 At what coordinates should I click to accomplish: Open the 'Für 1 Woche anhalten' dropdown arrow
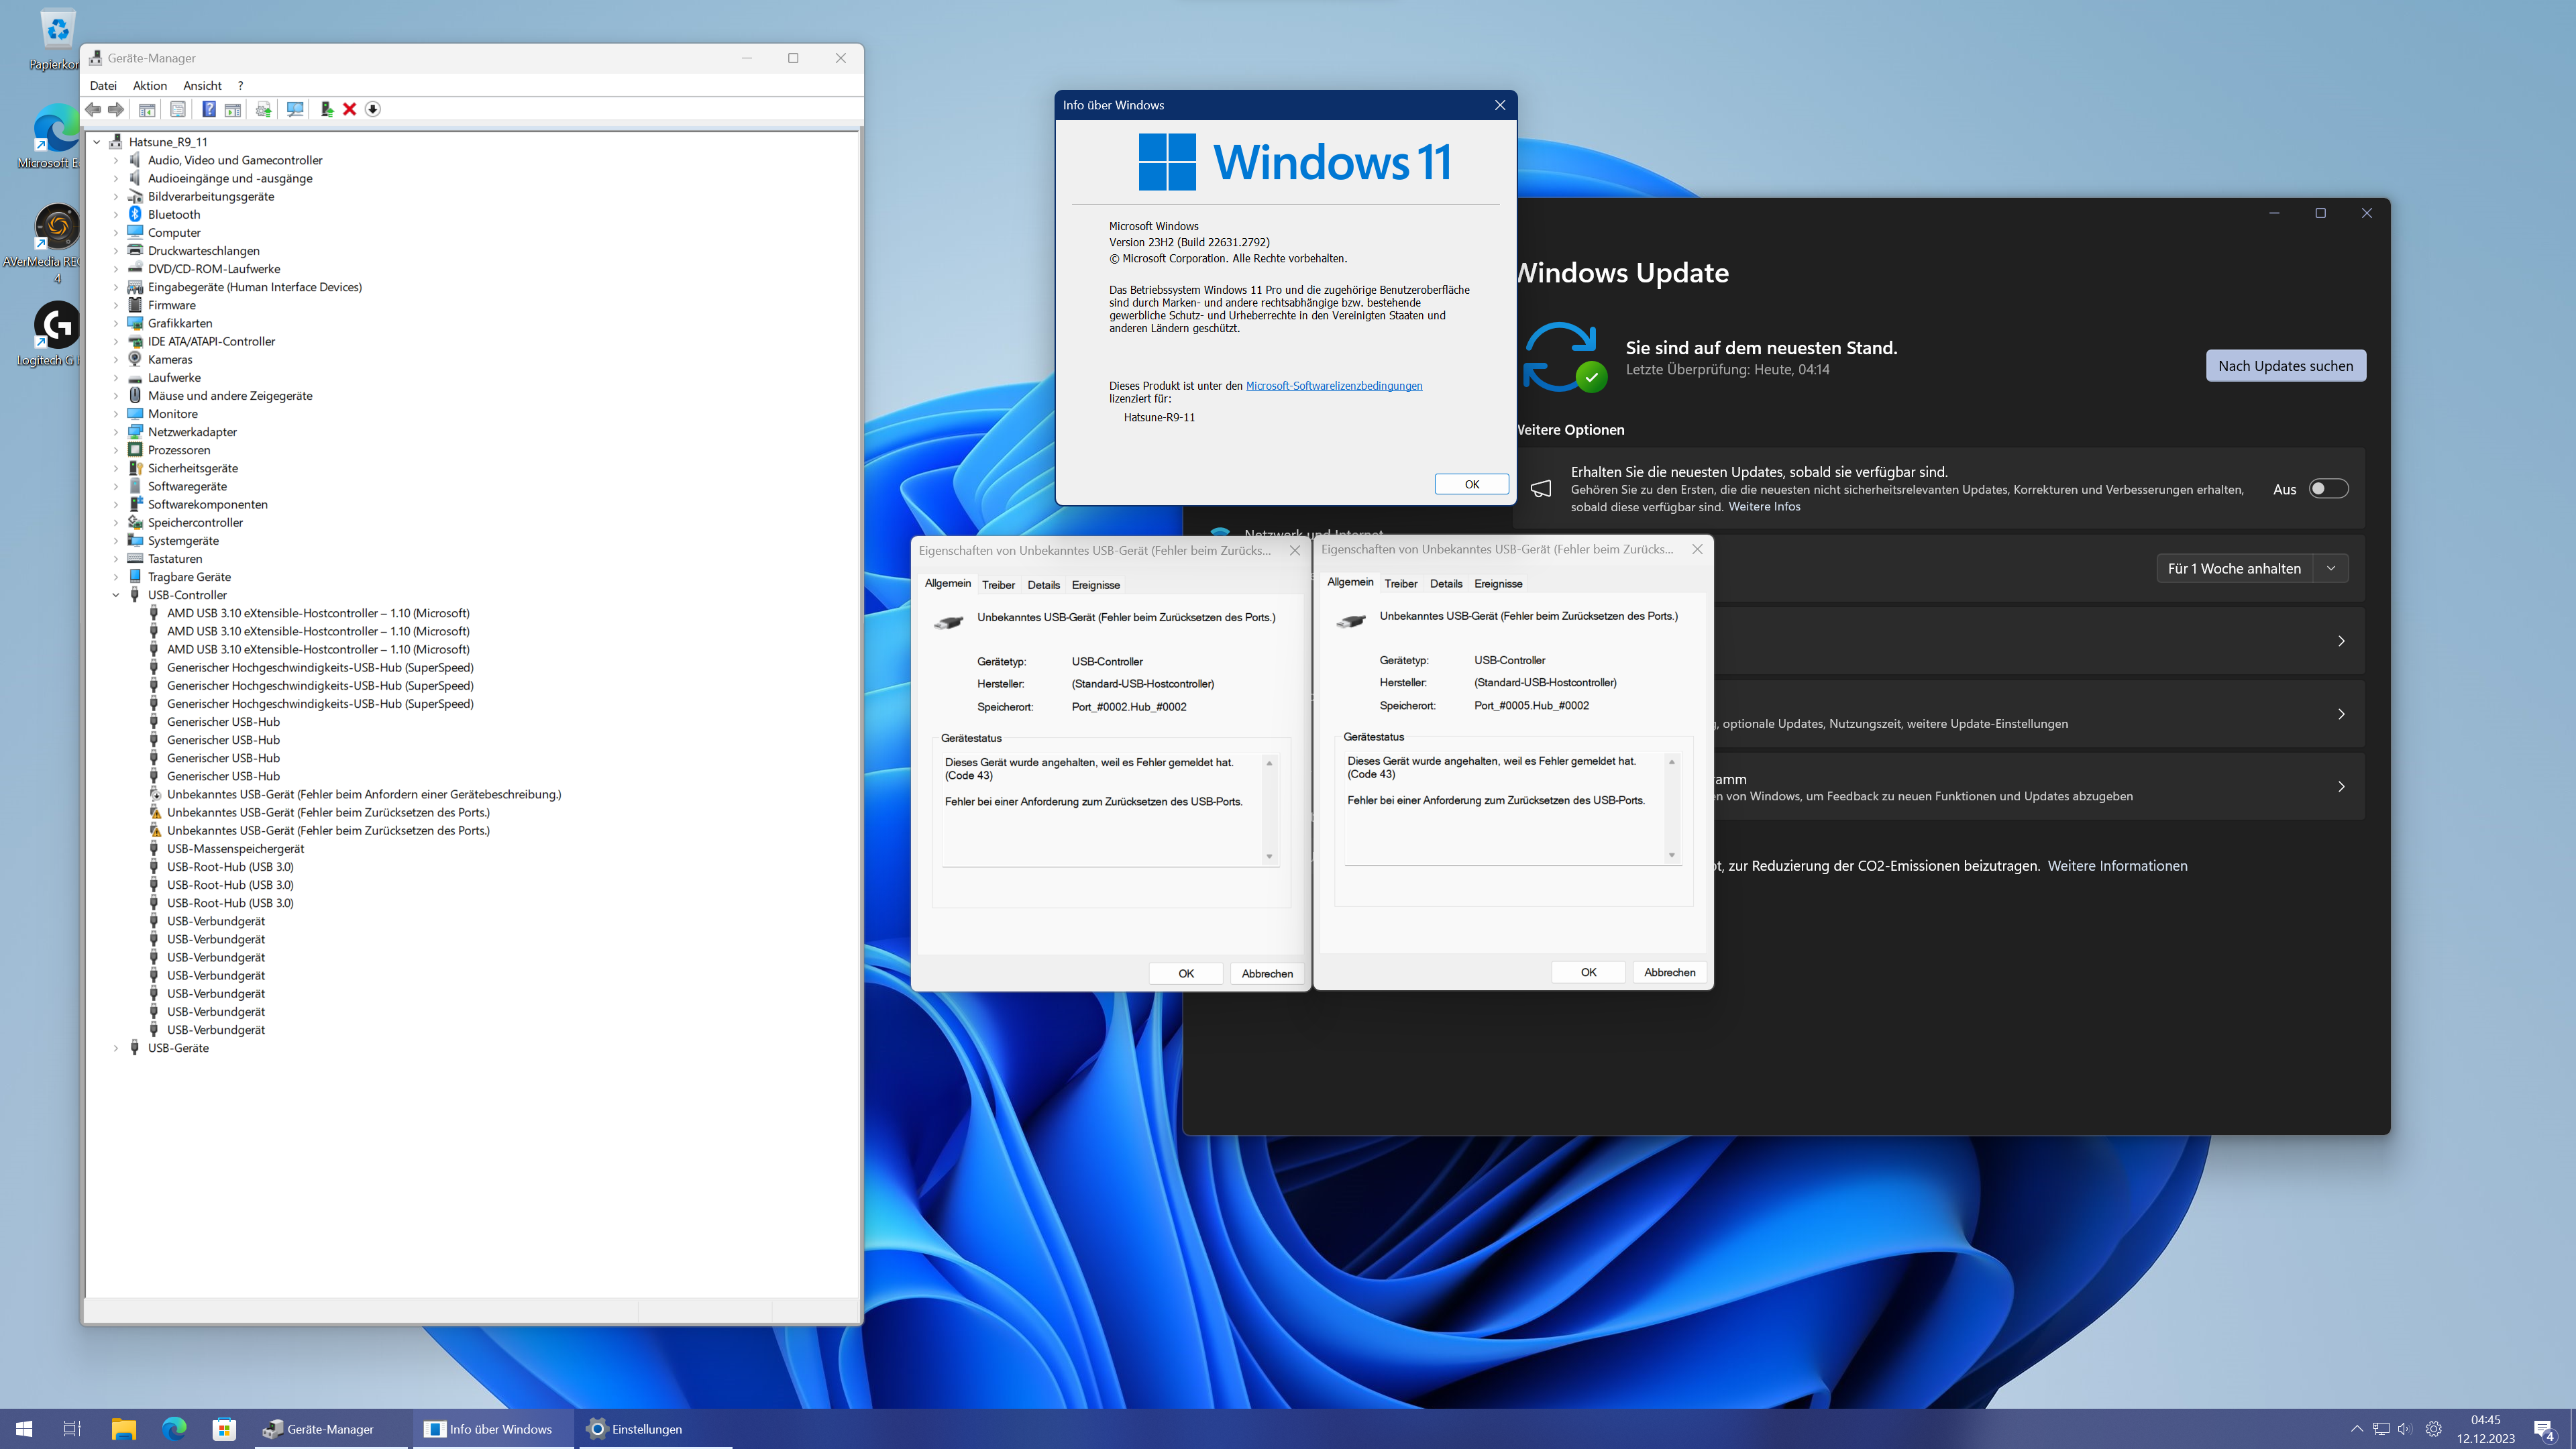2331,568
